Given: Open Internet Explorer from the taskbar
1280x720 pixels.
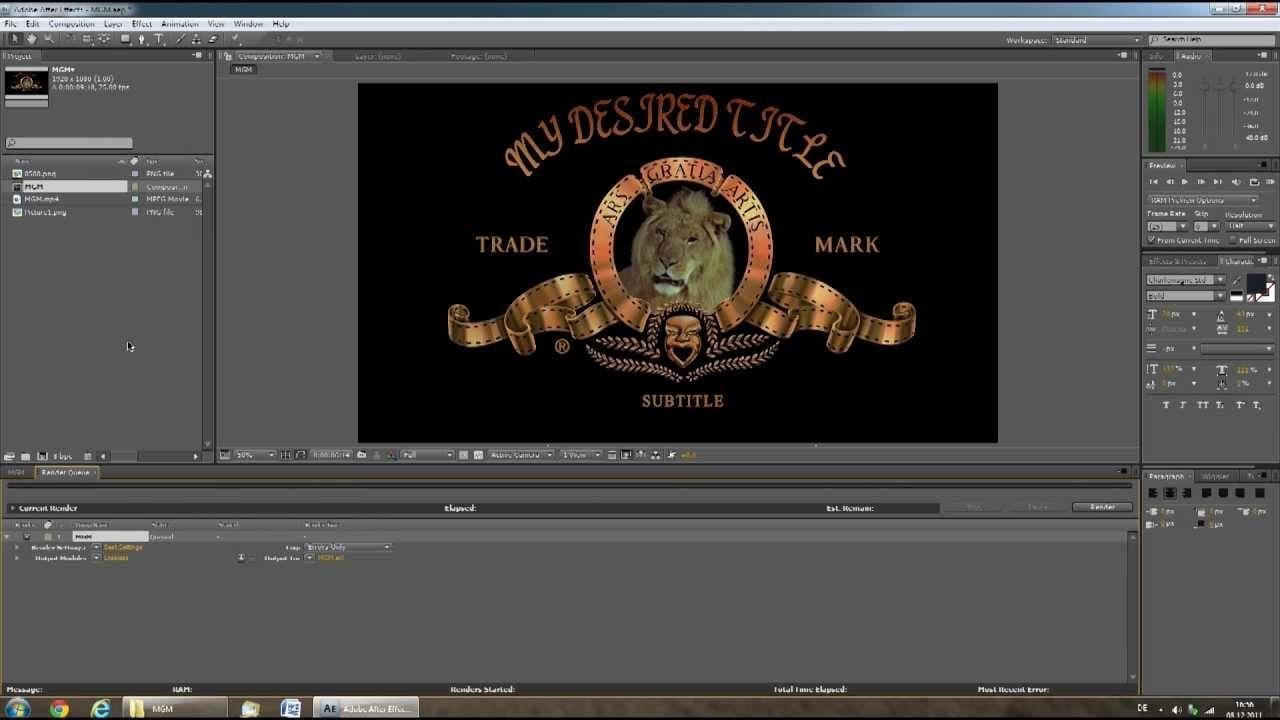Looking at the screenshot, I should click(x=101, y=708).
